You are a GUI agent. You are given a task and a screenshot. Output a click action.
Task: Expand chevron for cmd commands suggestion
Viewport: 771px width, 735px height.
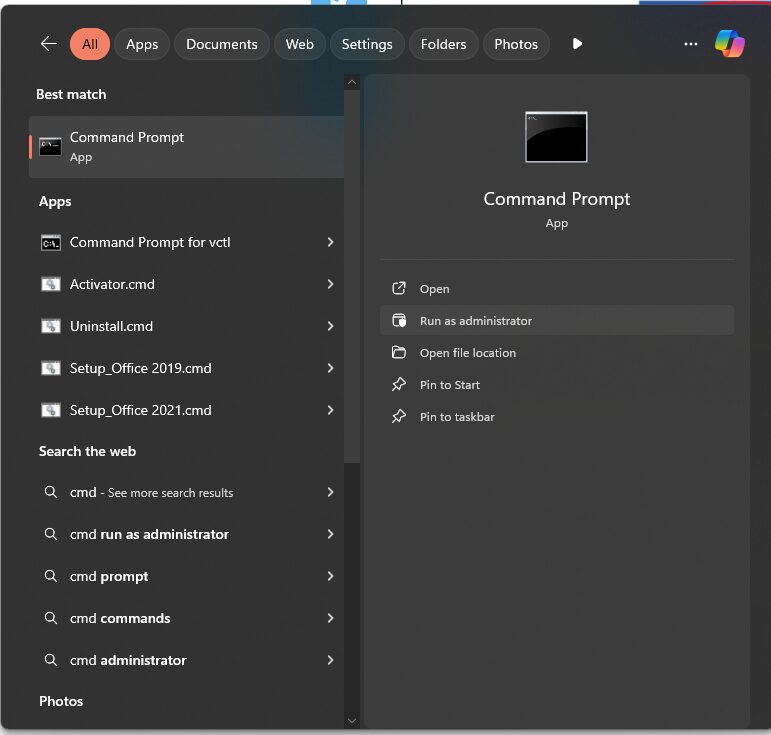pyautogui.click(x=330, y=618)
